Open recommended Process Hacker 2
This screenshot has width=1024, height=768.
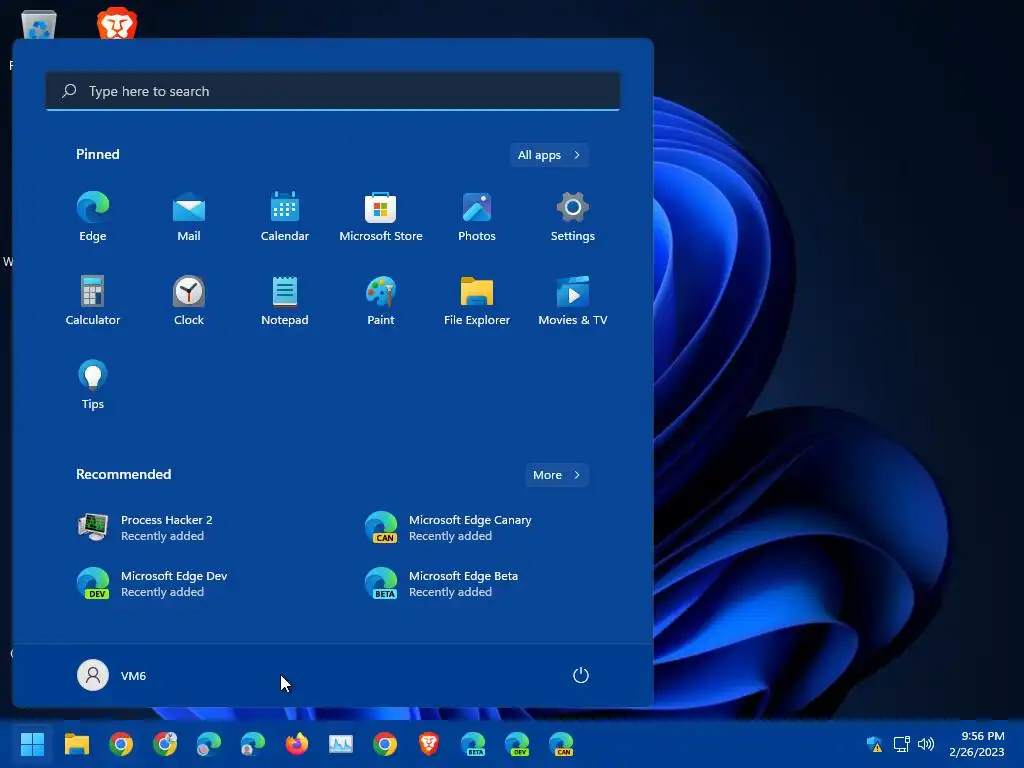(x=146, y=528)
